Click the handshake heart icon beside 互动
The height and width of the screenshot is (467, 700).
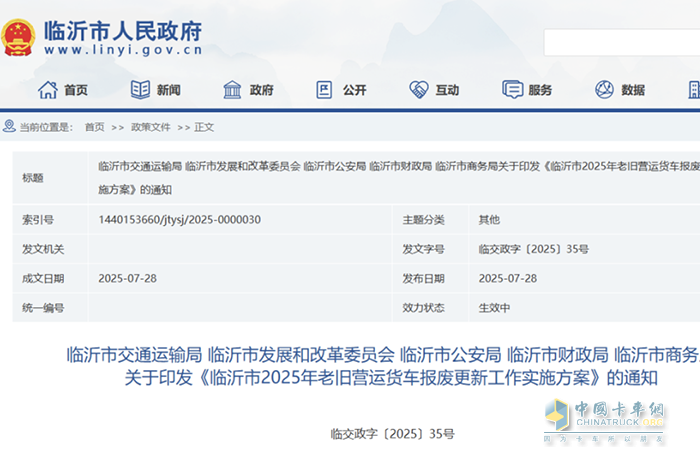[x=419, y=90]
